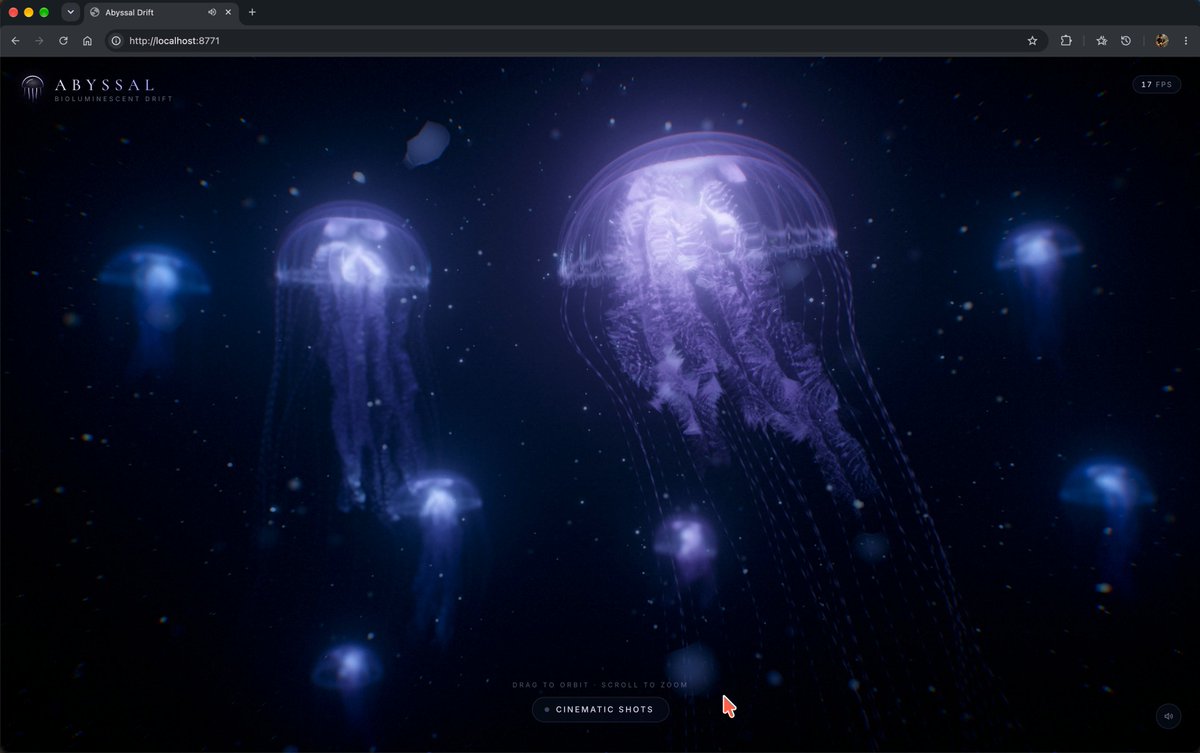Open the tab search dropdown arrow
This screenshot has width=1200, height=753.
click(70, 12)
